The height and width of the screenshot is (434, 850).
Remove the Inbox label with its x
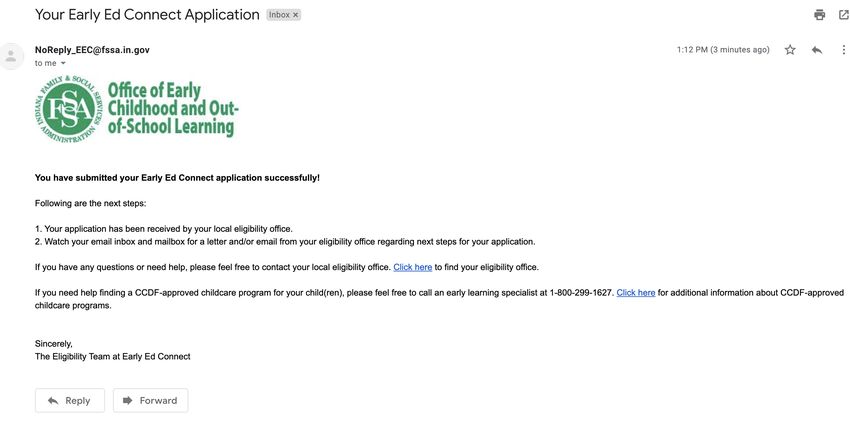click(295, 15)
